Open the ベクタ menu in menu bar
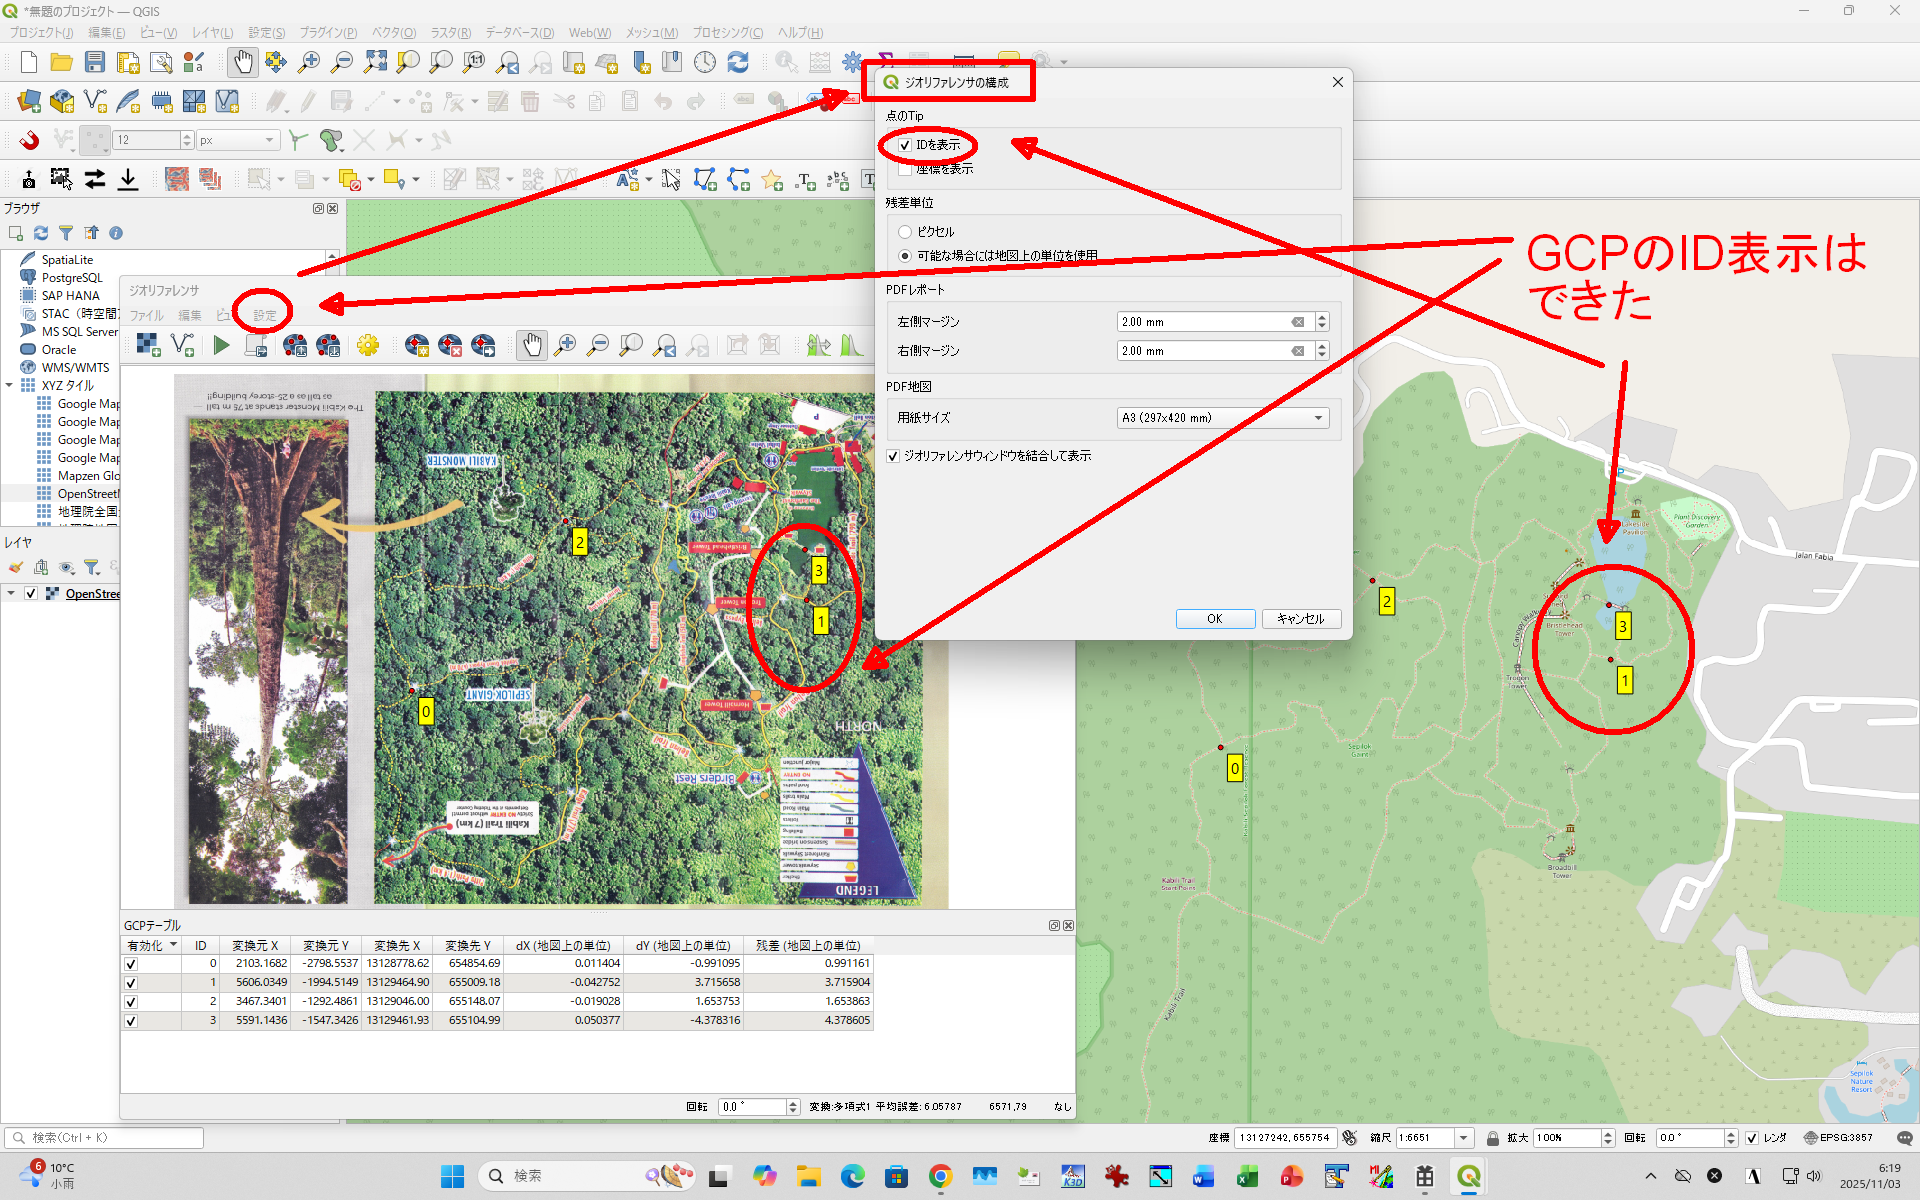Screen dimensions: 1920x1200 (394, 33)
